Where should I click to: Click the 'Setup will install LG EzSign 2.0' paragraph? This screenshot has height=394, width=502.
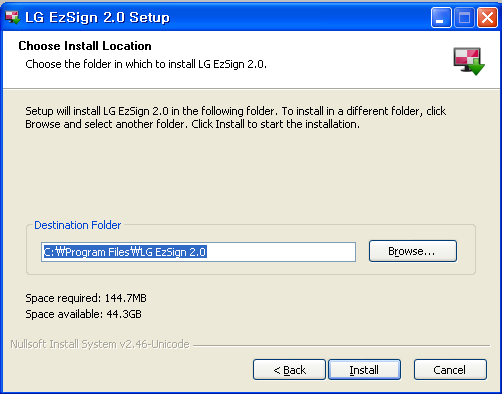pyautogui.click(x=236, y=117)
